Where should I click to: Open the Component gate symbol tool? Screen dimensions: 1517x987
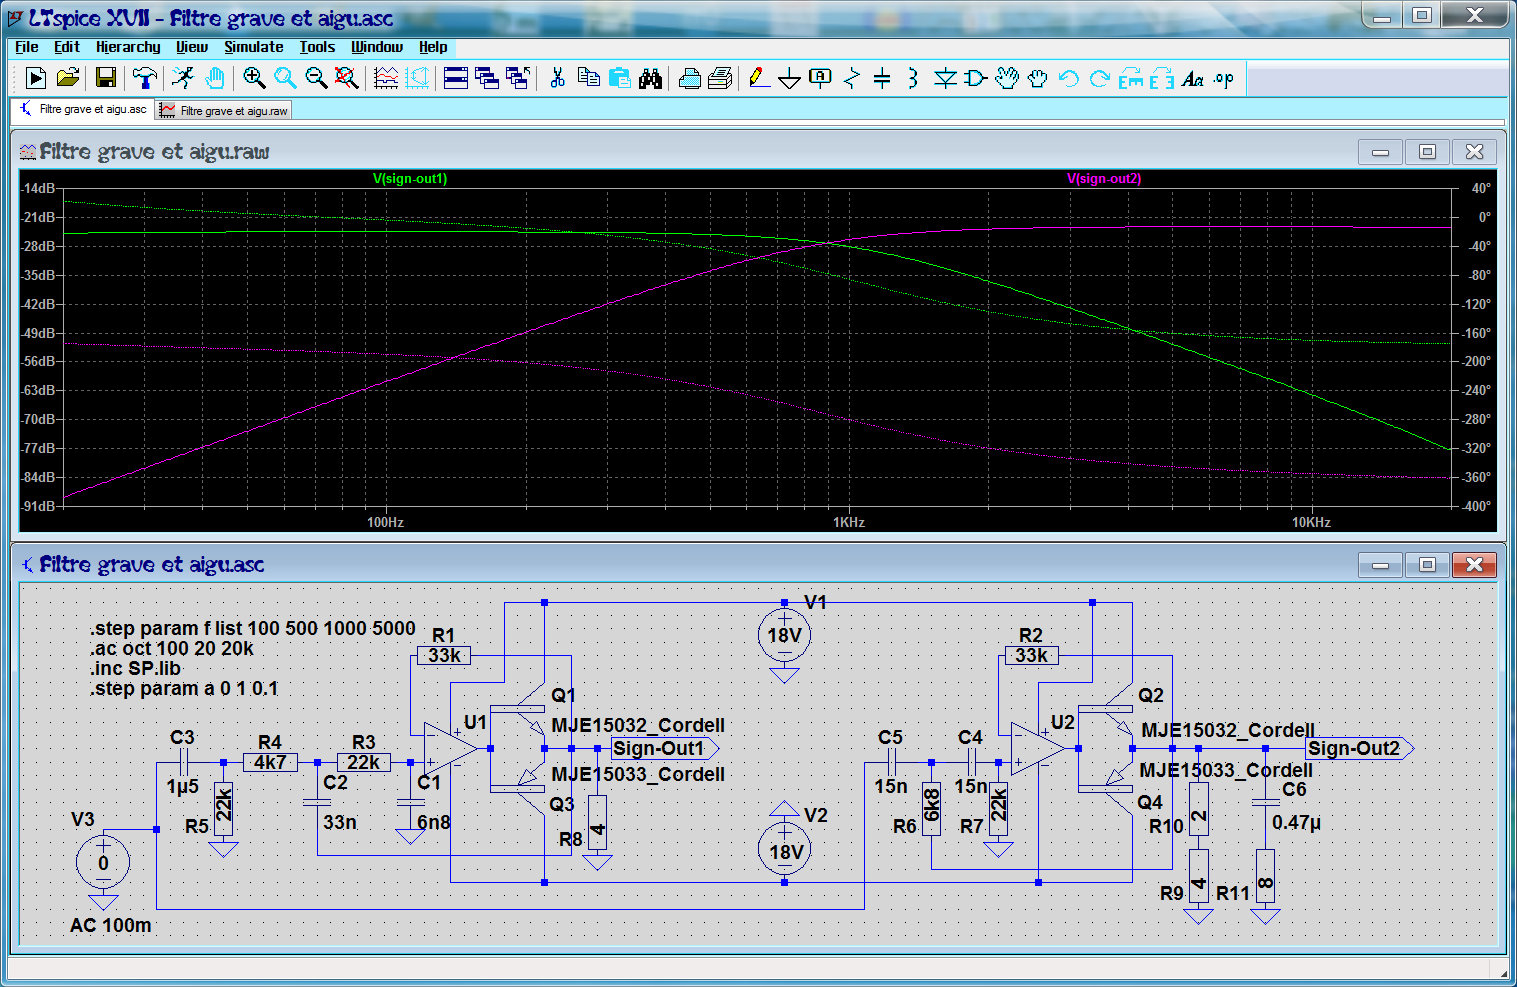[x=975, y=78]
